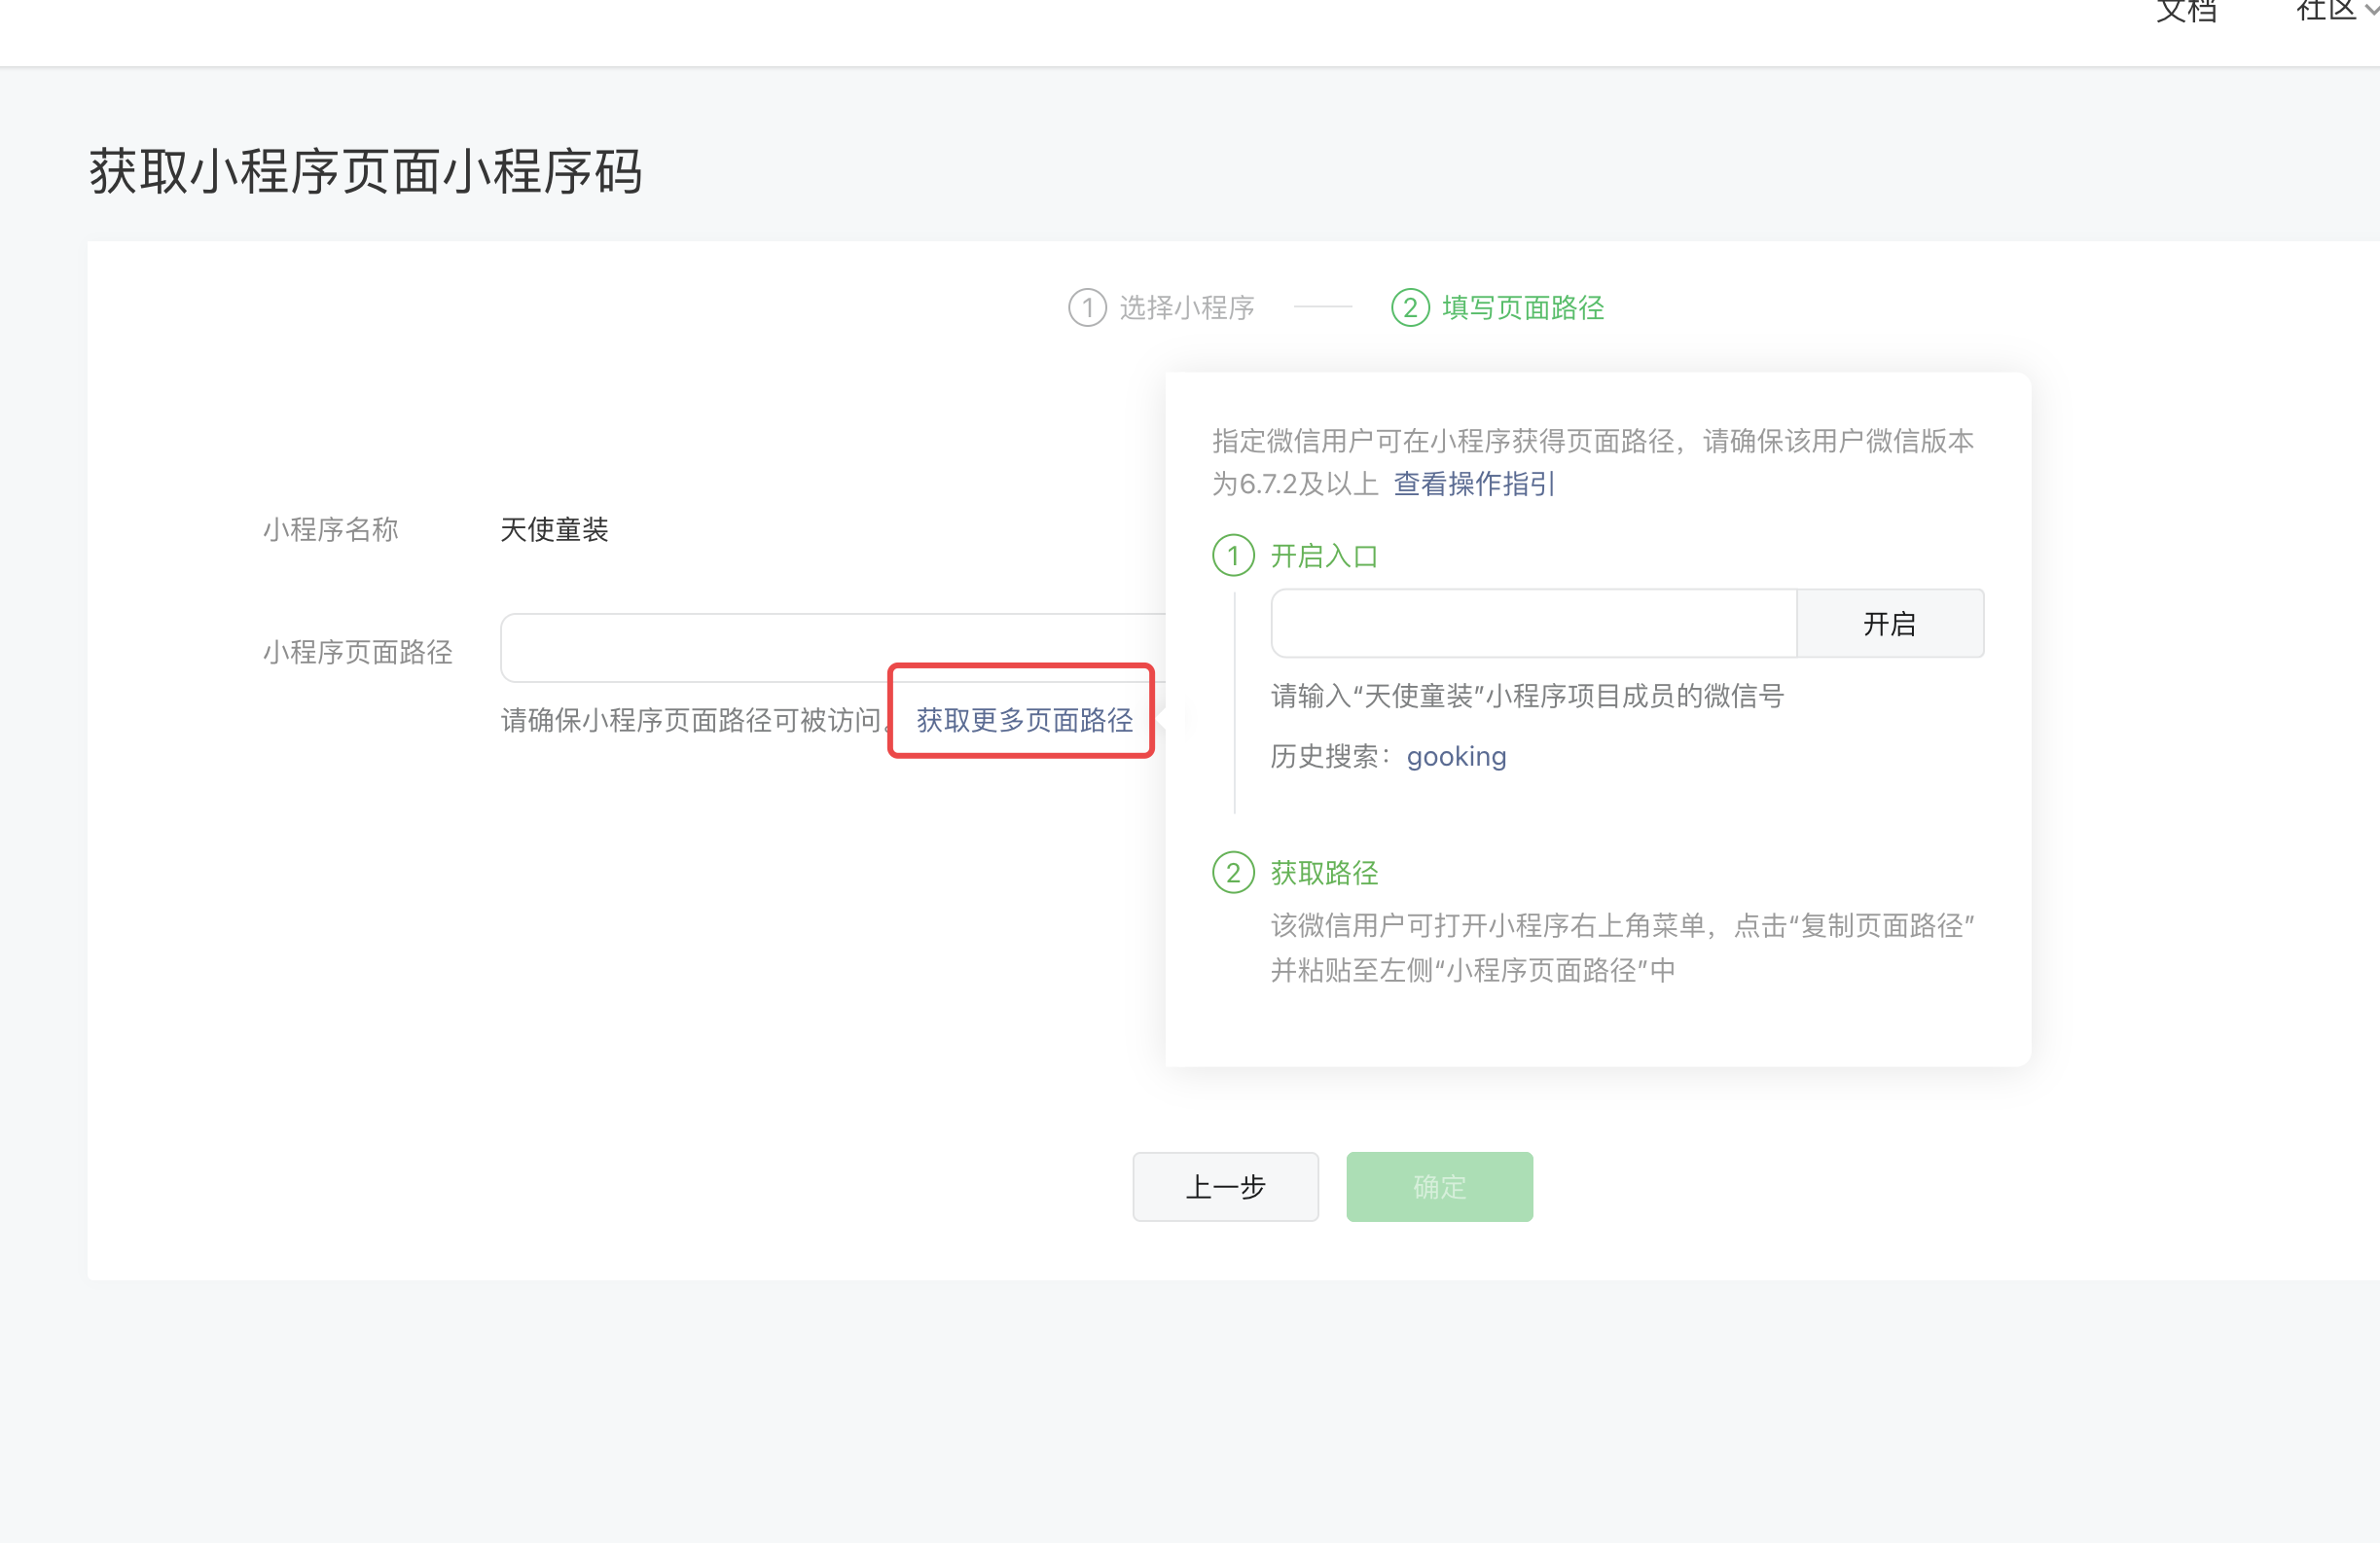Select the 填写页面路径 step label

(1522, 308)
